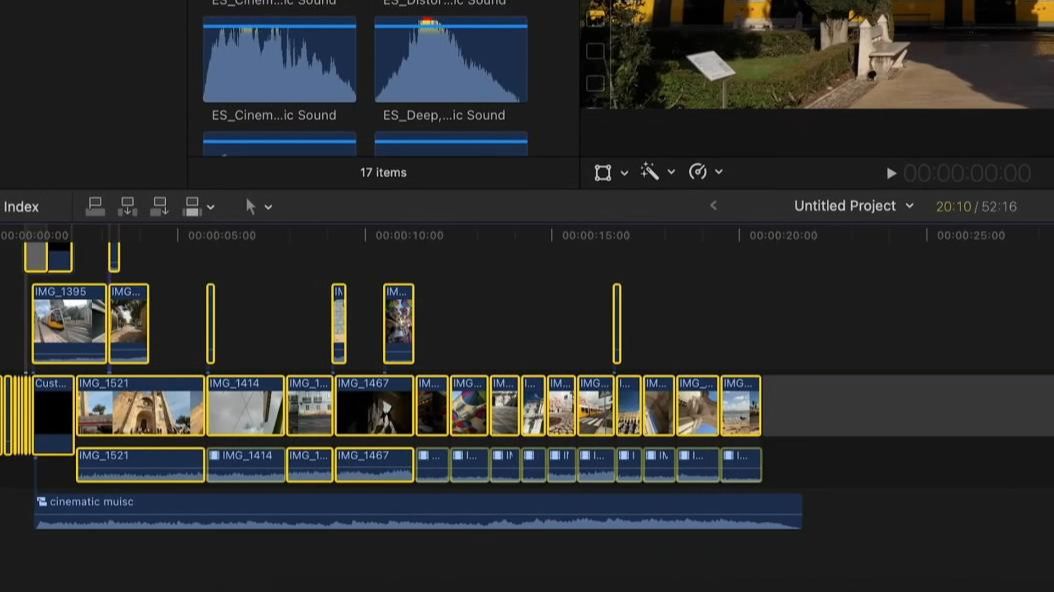This screenshot has height=592, width=1054.
Task: Click the cinematic muisc compound clip icon
Action: coord(42,502)
